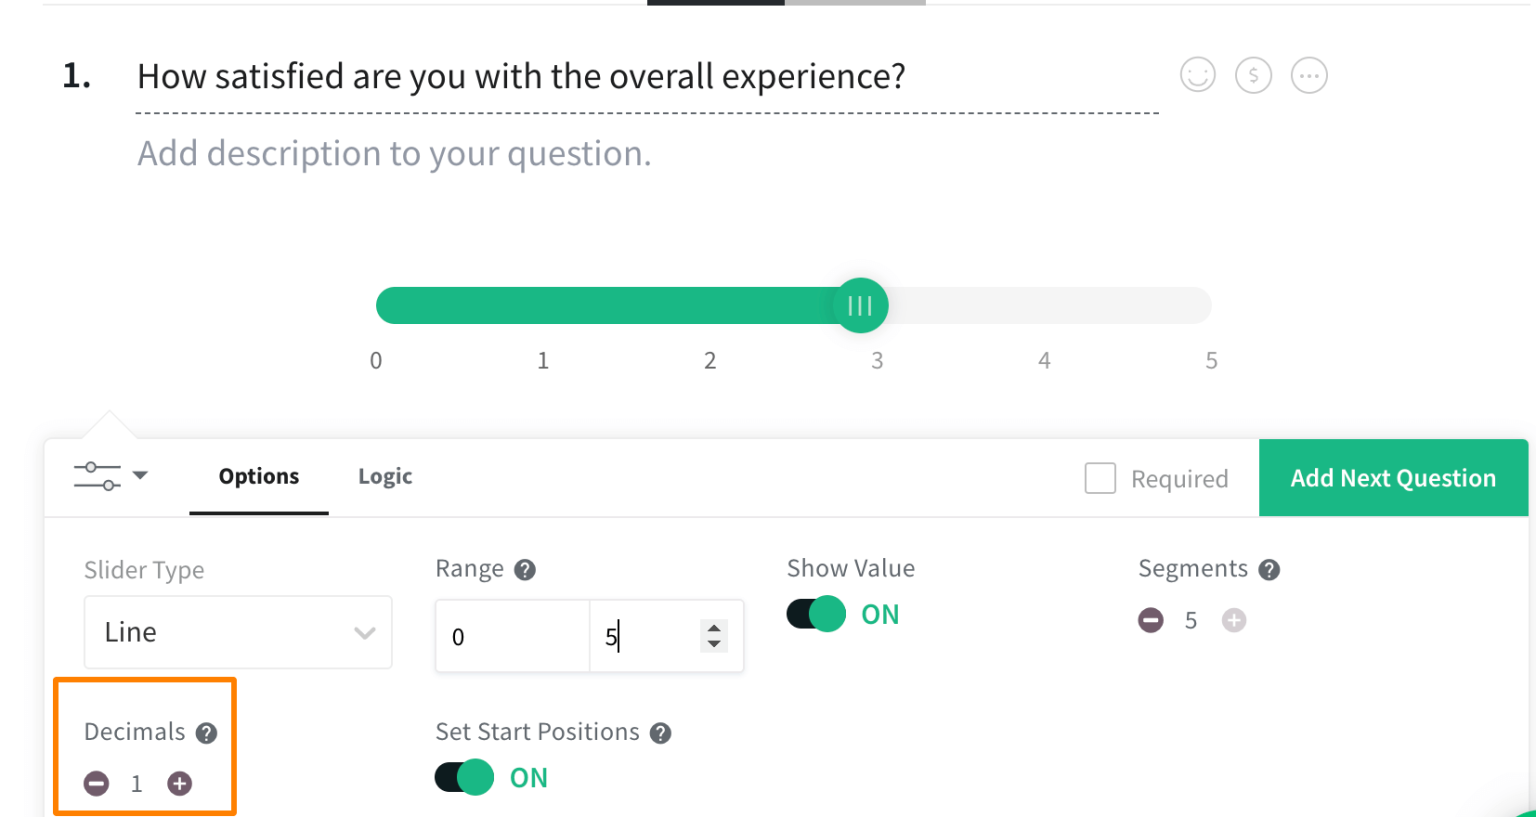This screenshot has height=817, width=1536.
Task: Switch to the Logic tab
Action: click(384, 477)
